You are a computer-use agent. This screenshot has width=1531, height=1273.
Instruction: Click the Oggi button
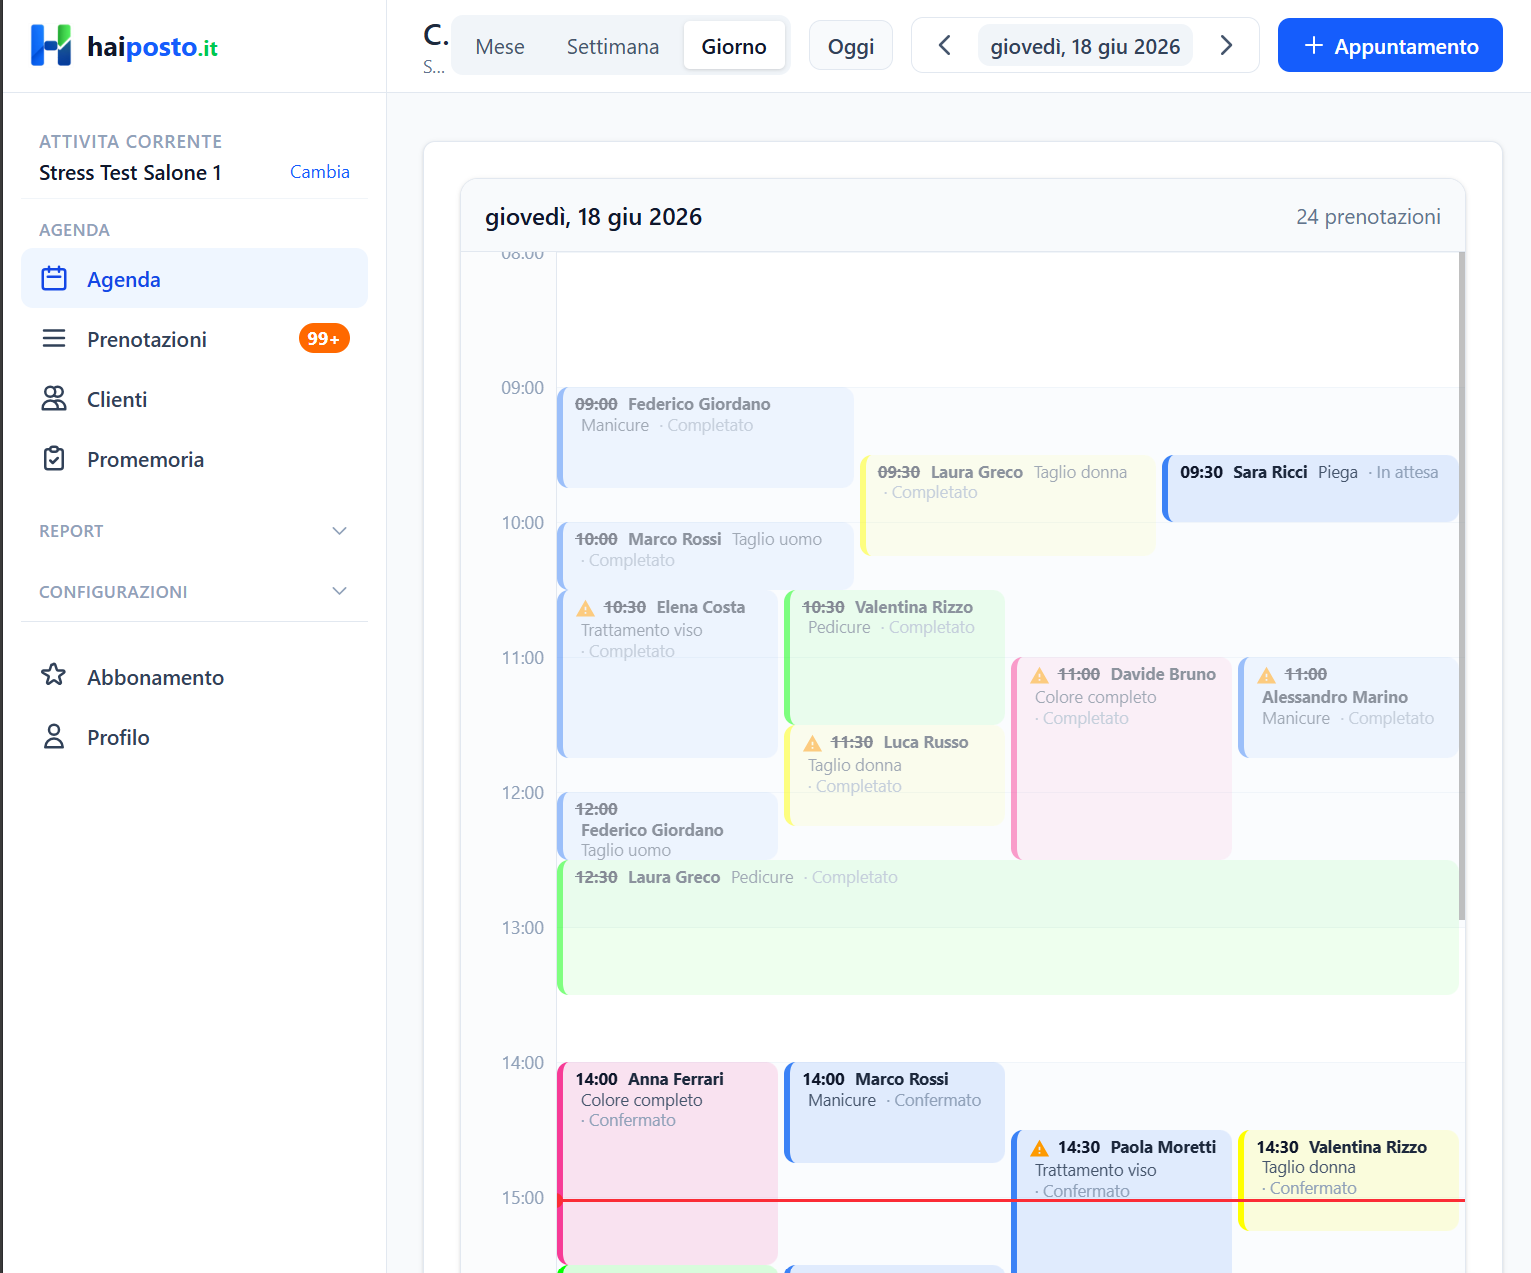click(851, 46)
